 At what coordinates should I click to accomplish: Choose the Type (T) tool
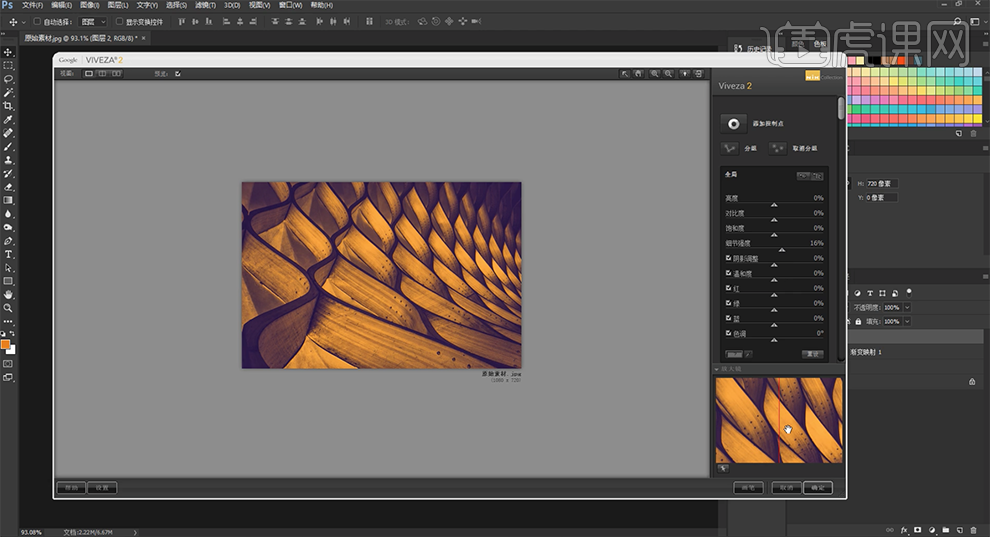pyautogui.click(x=8, y=254)
